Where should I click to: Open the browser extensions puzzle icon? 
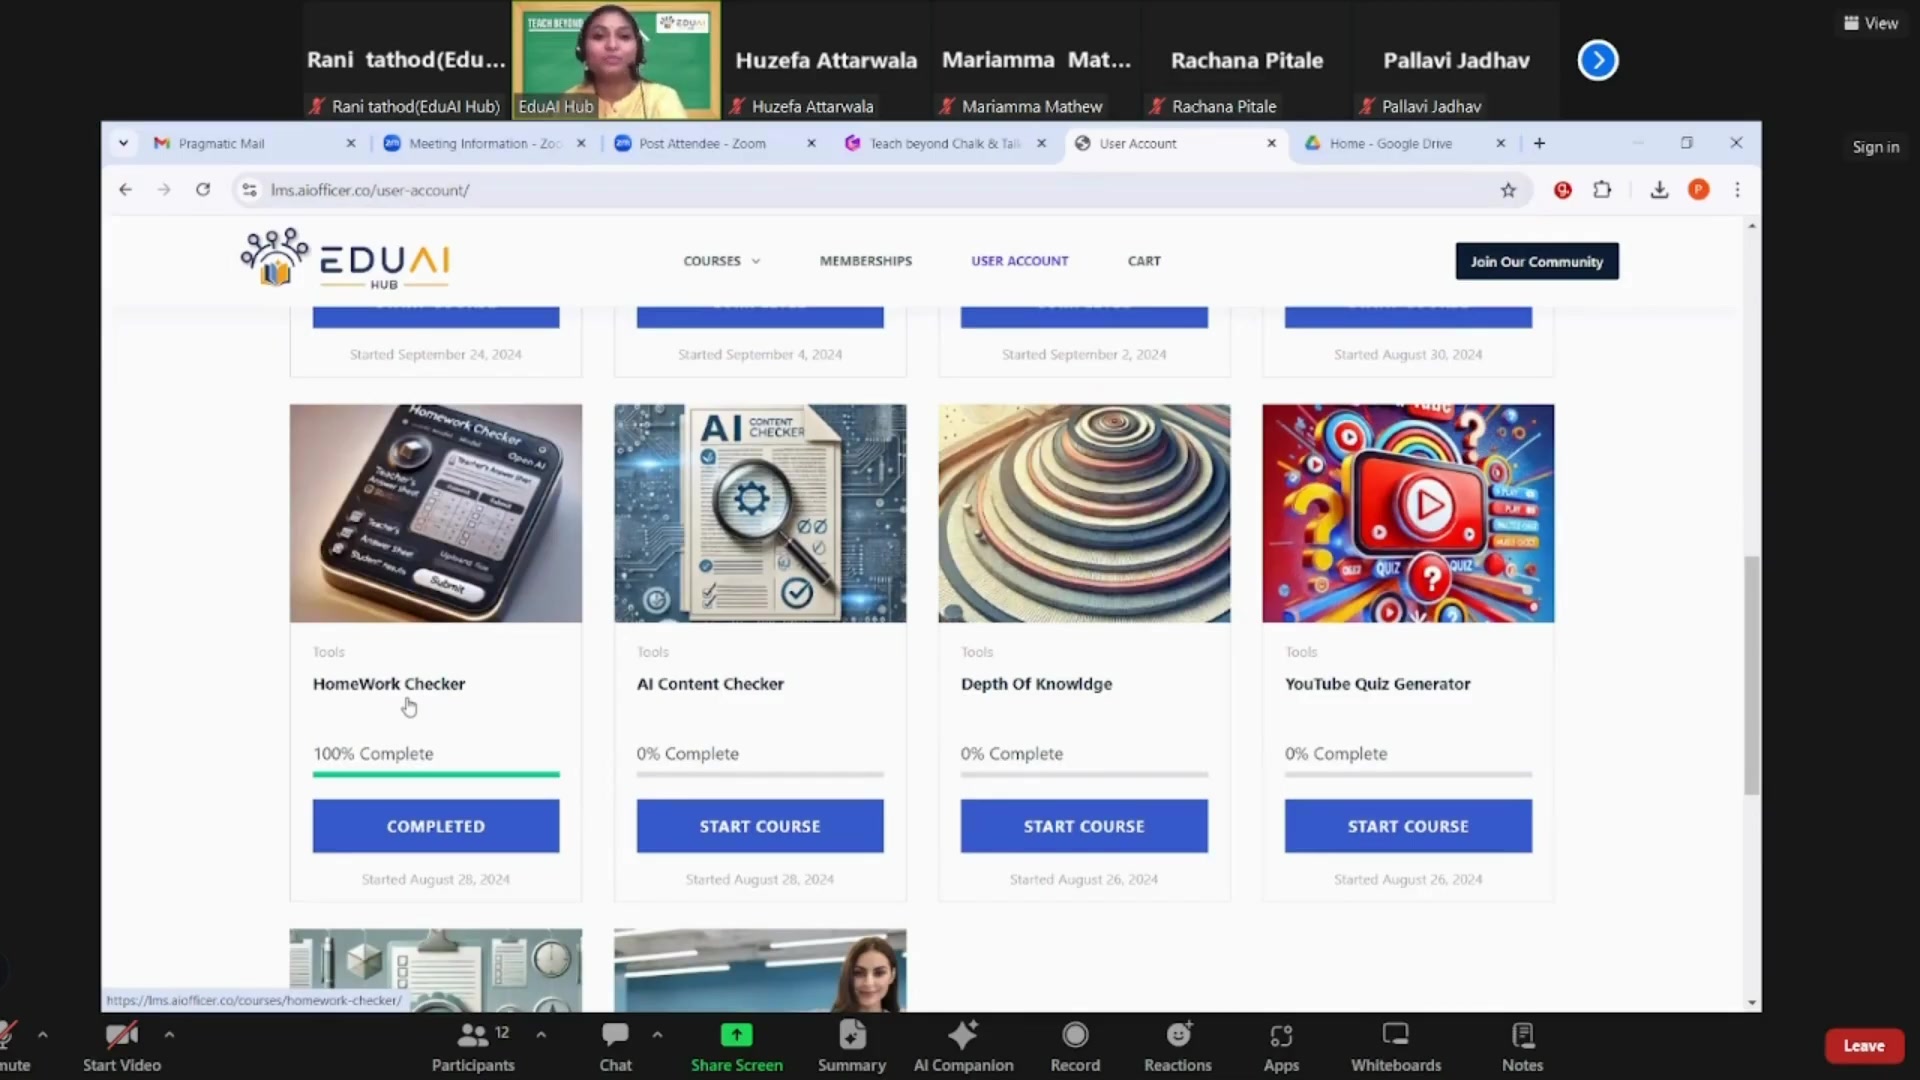pos(1602,190)
